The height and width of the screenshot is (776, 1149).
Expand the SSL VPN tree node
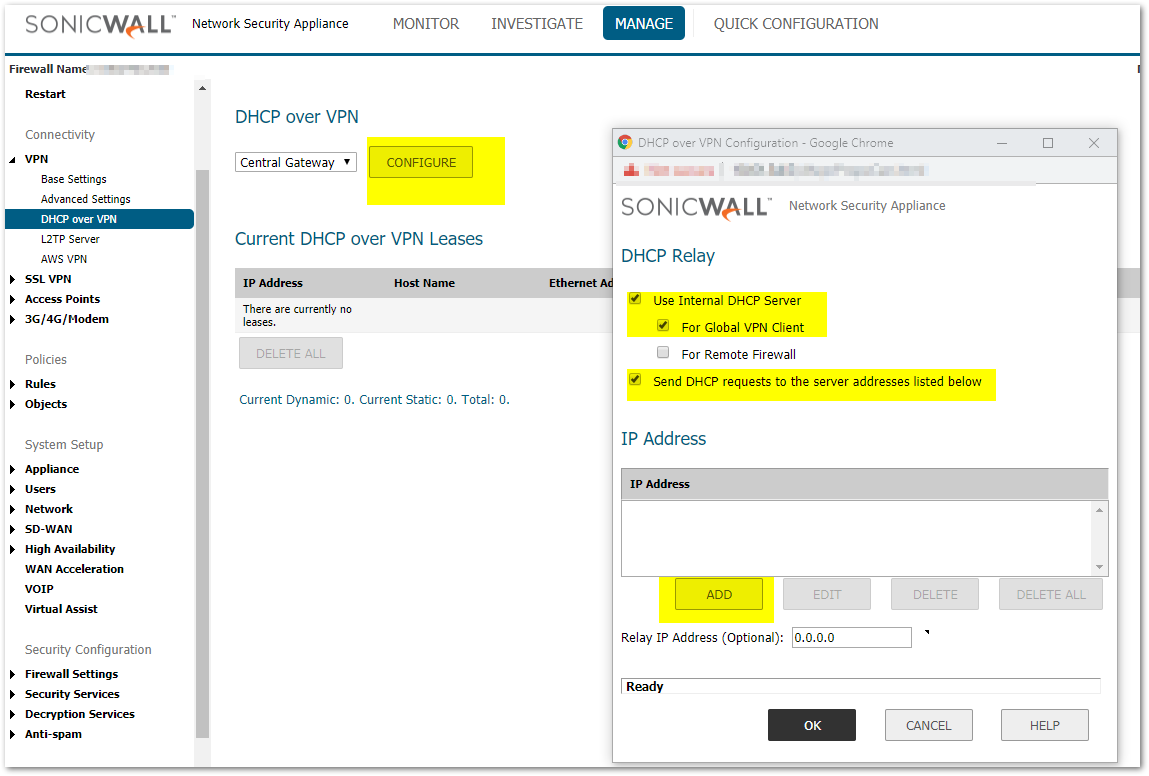coord(13,279)
